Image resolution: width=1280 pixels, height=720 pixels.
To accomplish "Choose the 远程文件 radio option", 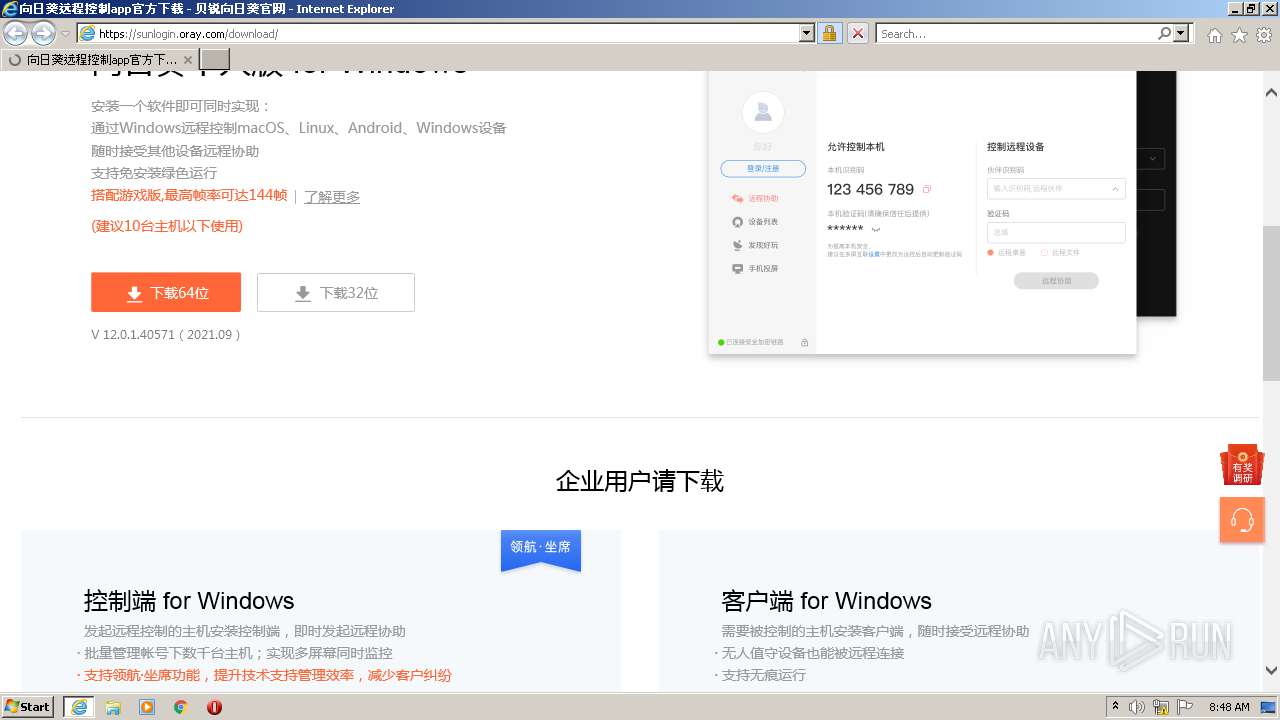I will pyautogui.click(x=1061, y=253).
